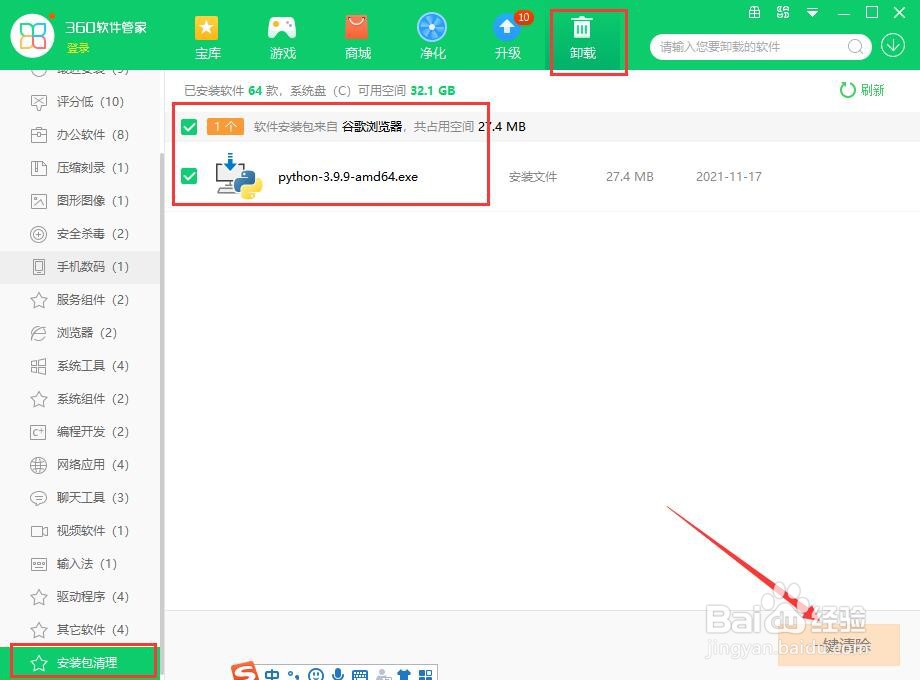The width and height of the screenshot is (920, 680).
Task: Click the 2021-11-17 date value
Action: [729, 177]
